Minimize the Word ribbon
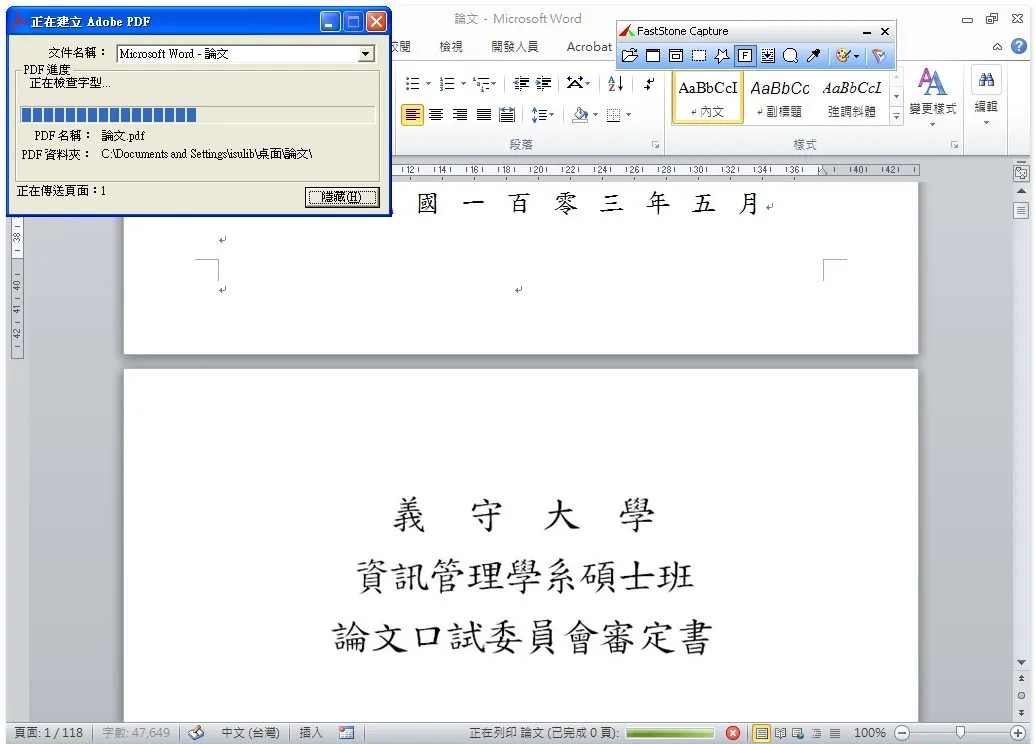Screen dimensions: 1036x744 coord(998,46)
